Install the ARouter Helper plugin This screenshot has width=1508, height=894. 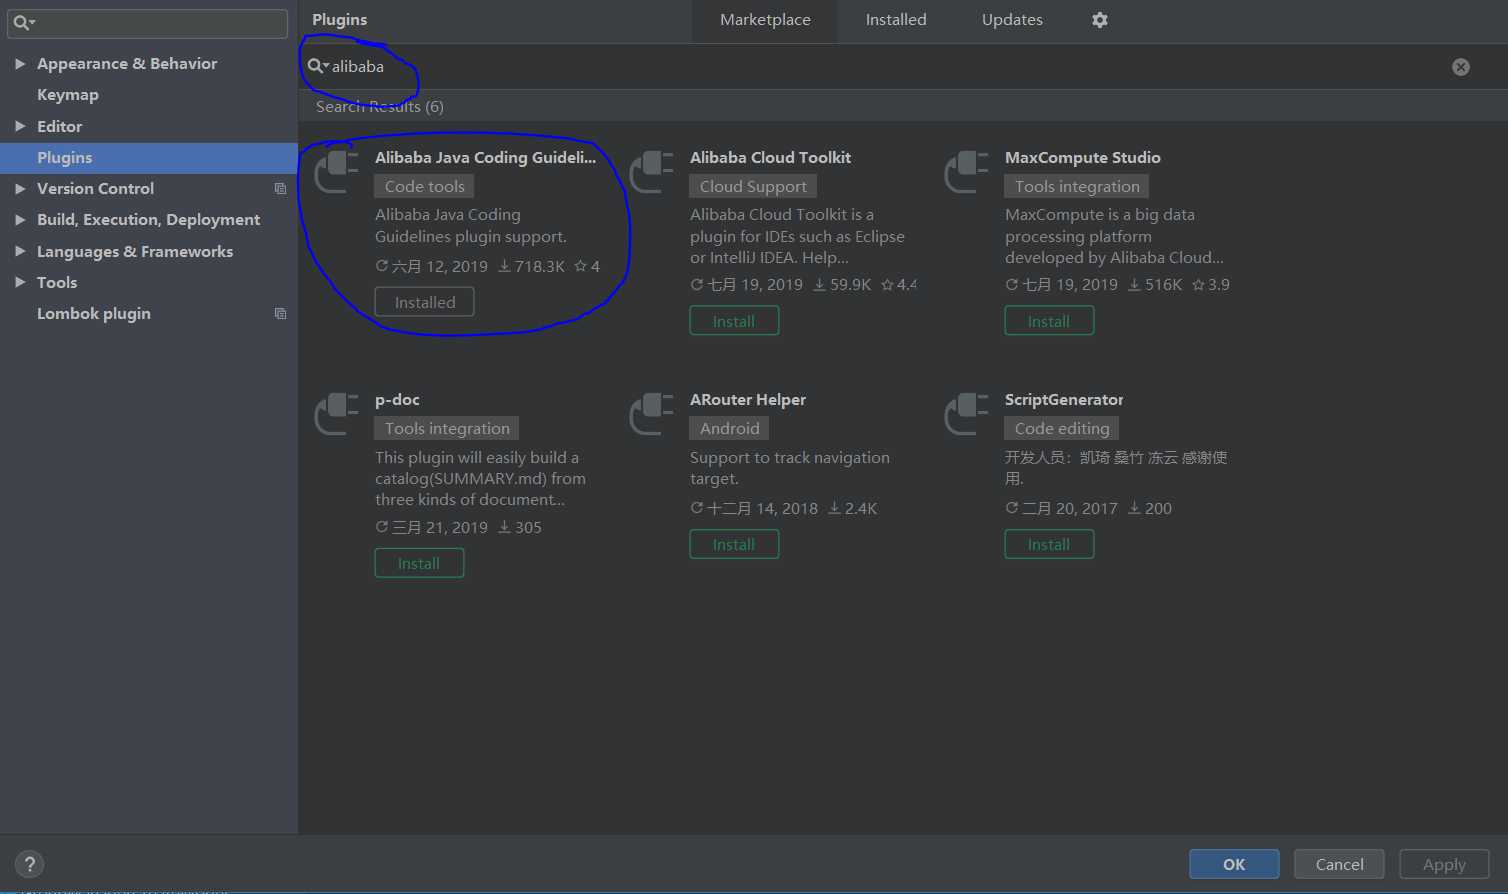734,544
